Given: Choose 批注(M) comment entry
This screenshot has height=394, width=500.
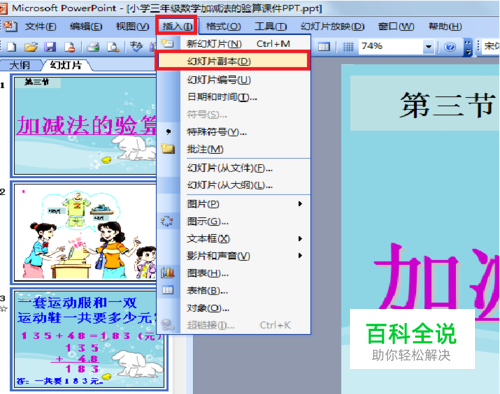Looking at the screenshot, I should pos(234,149).
